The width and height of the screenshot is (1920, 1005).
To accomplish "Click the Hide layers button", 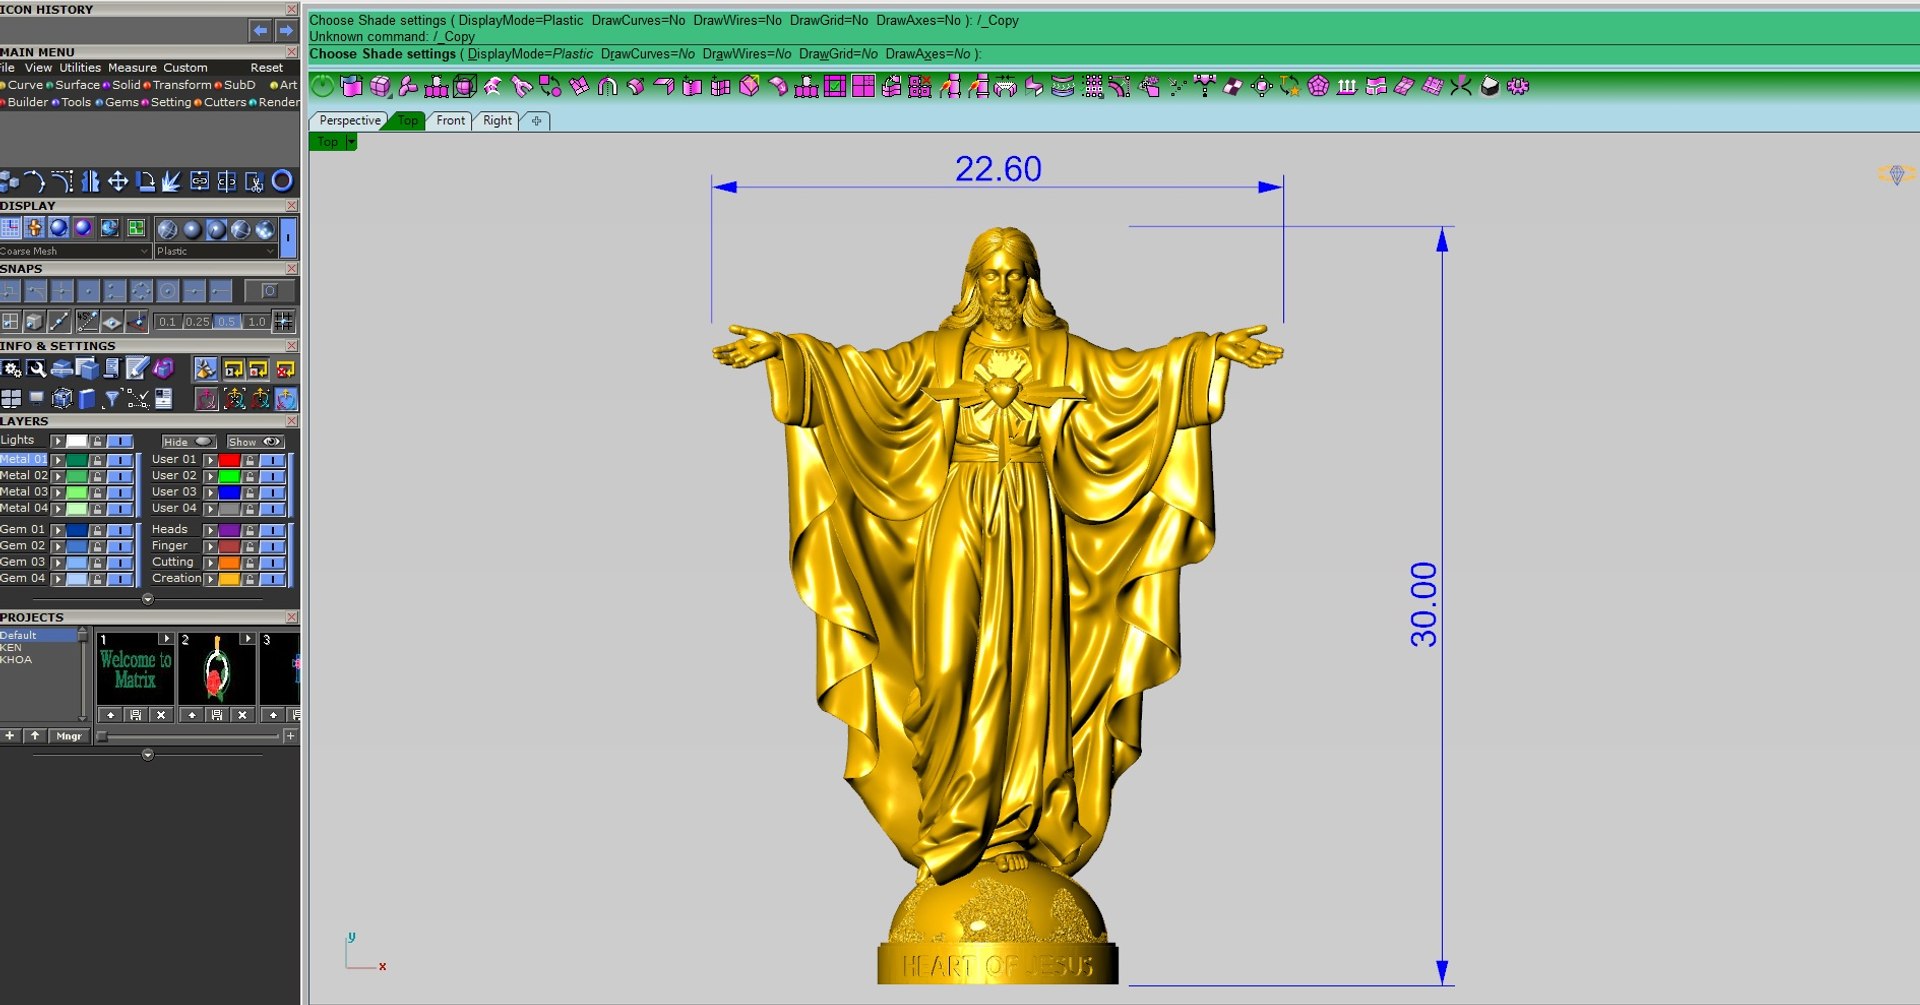I will coord(188,442).
